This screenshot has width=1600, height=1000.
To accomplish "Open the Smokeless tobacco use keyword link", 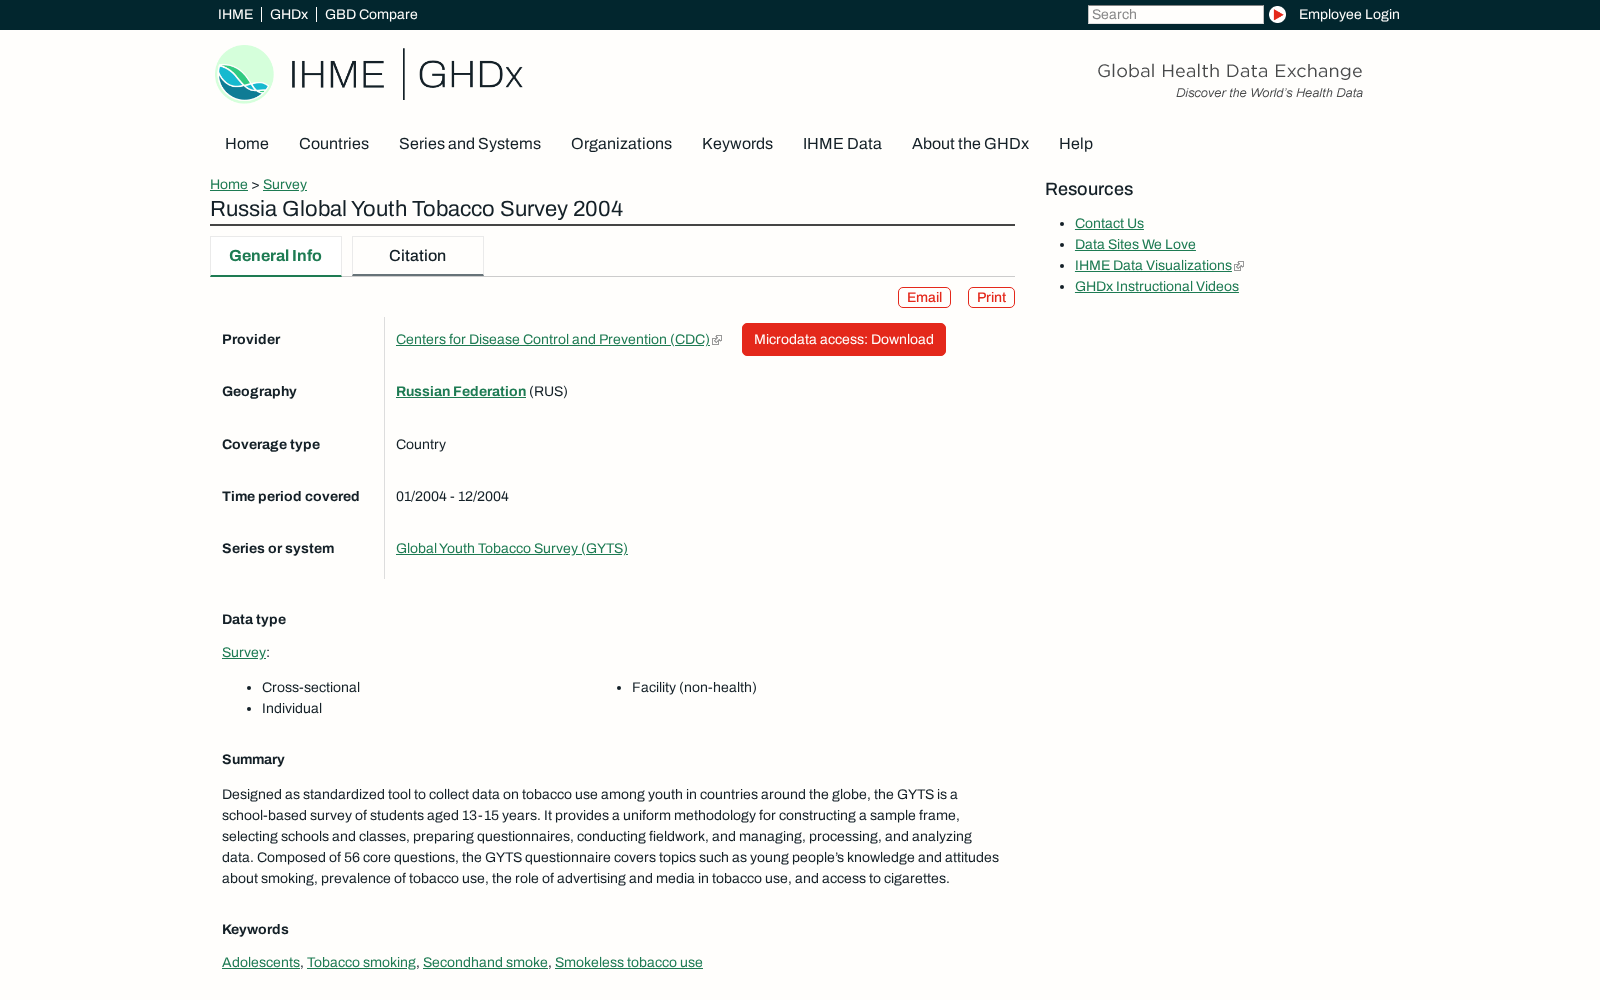I will (x=629, y=963).
